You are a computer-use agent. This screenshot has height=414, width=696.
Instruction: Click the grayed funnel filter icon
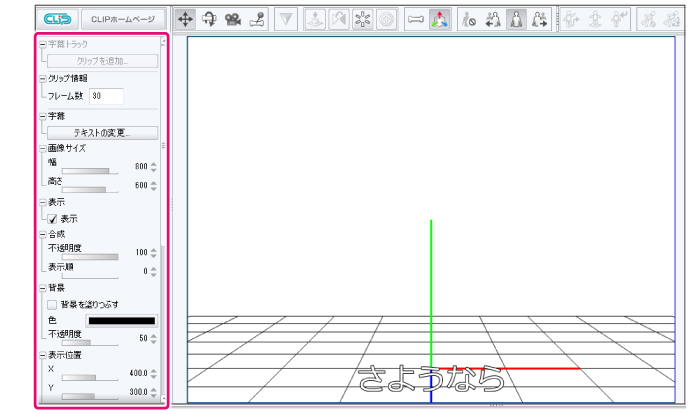coord(286,19)
